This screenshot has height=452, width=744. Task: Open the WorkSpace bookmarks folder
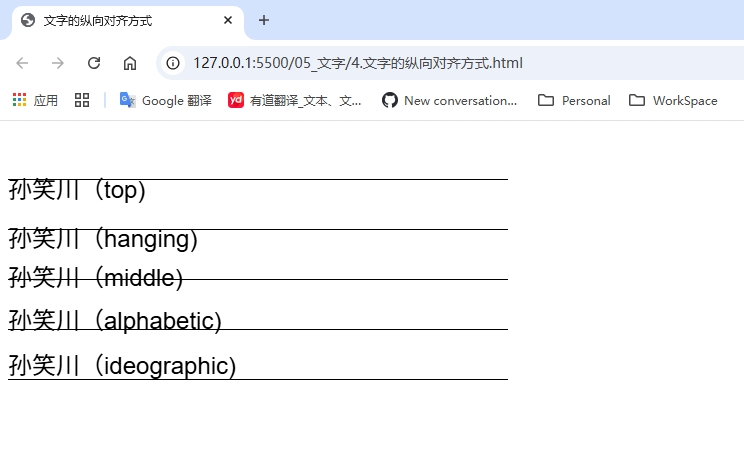(x=673, y=101)
